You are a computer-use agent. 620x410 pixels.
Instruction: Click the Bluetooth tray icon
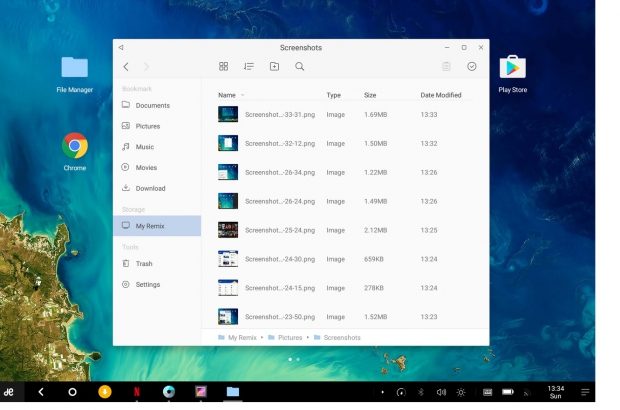point(421,392)
